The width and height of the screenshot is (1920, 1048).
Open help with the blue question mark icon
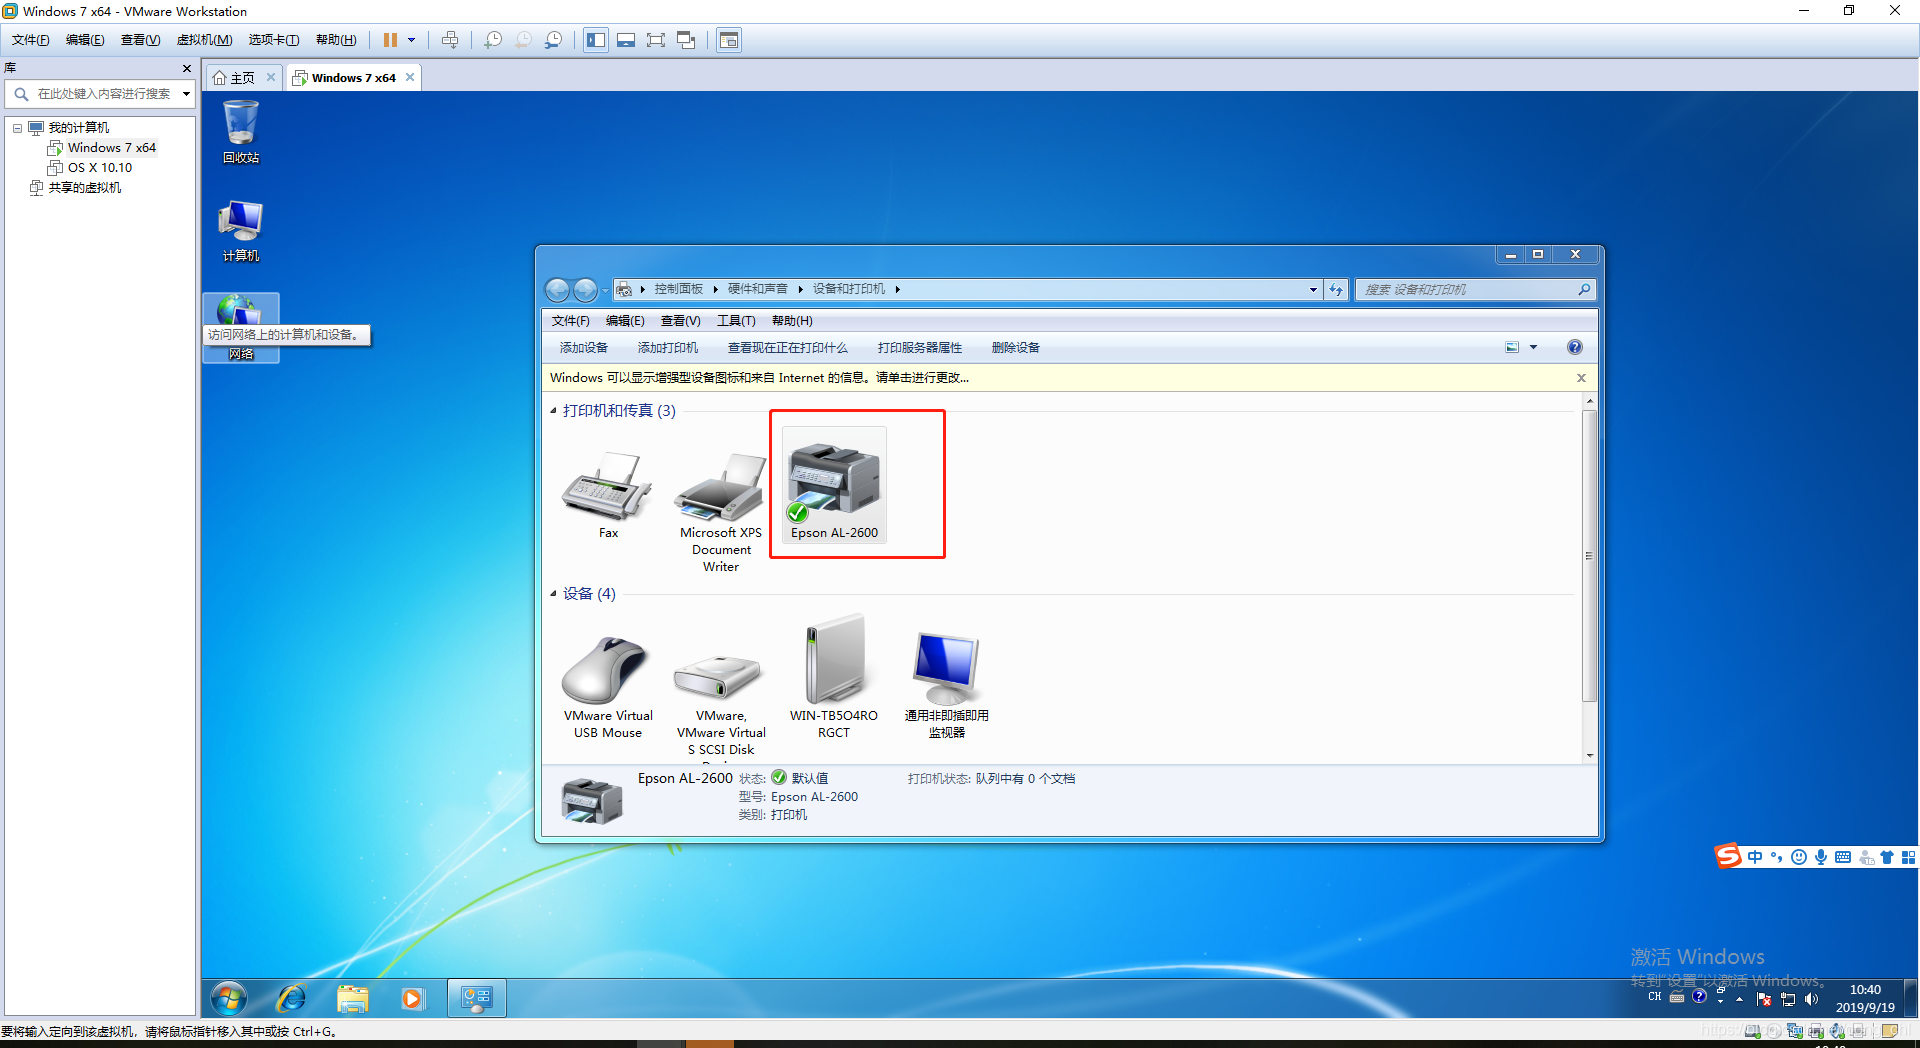click(x=1575, y=347)
